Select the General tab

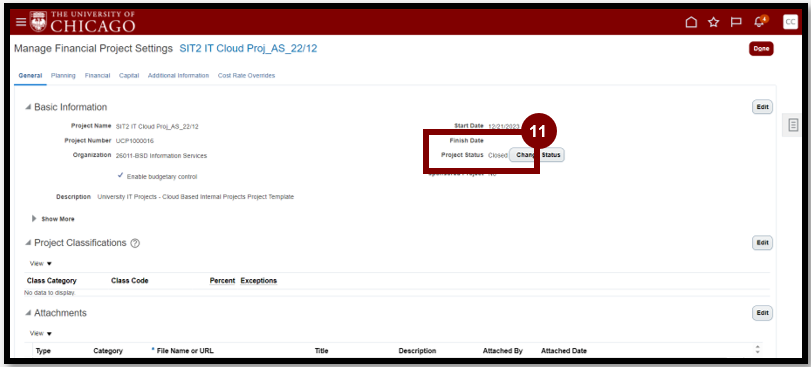pos(30,75)
